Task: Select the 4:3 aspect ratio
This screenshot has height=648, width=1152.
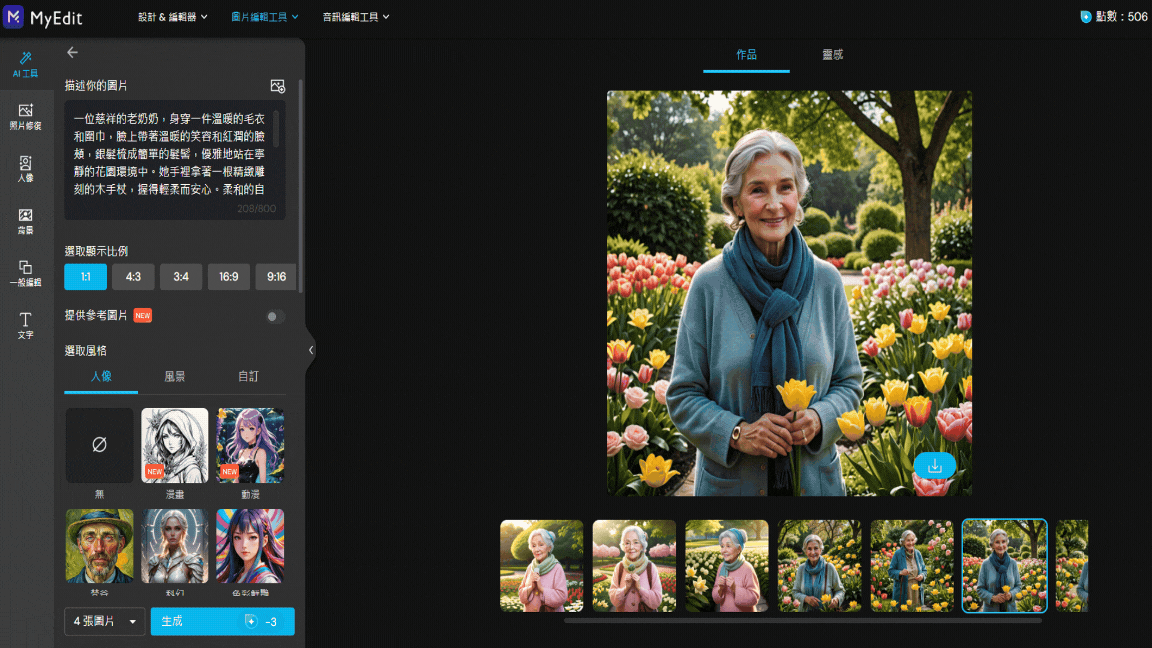Action: [133, 277]
